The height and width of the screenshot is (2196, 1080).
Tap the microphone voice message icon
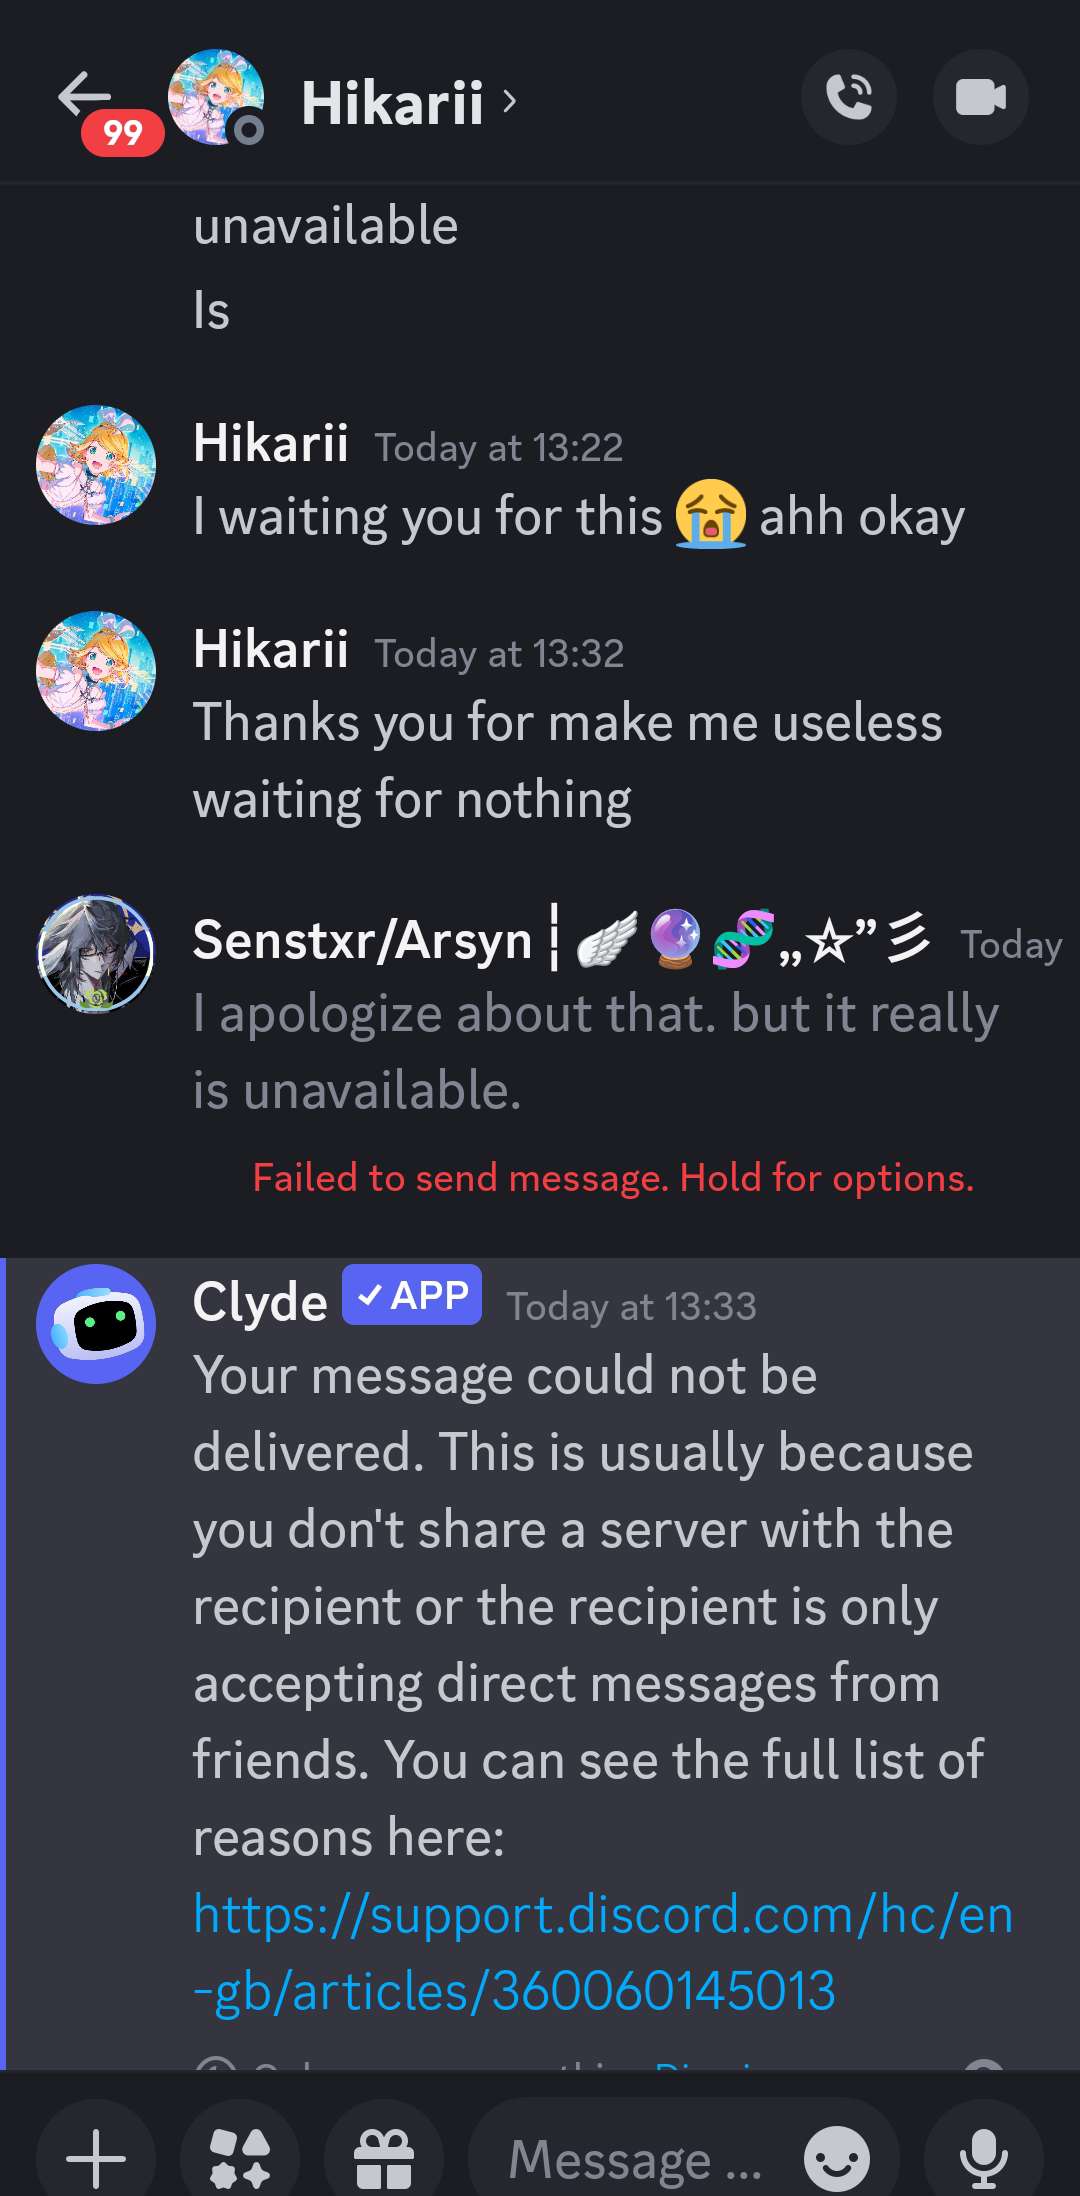(984, 2158)
